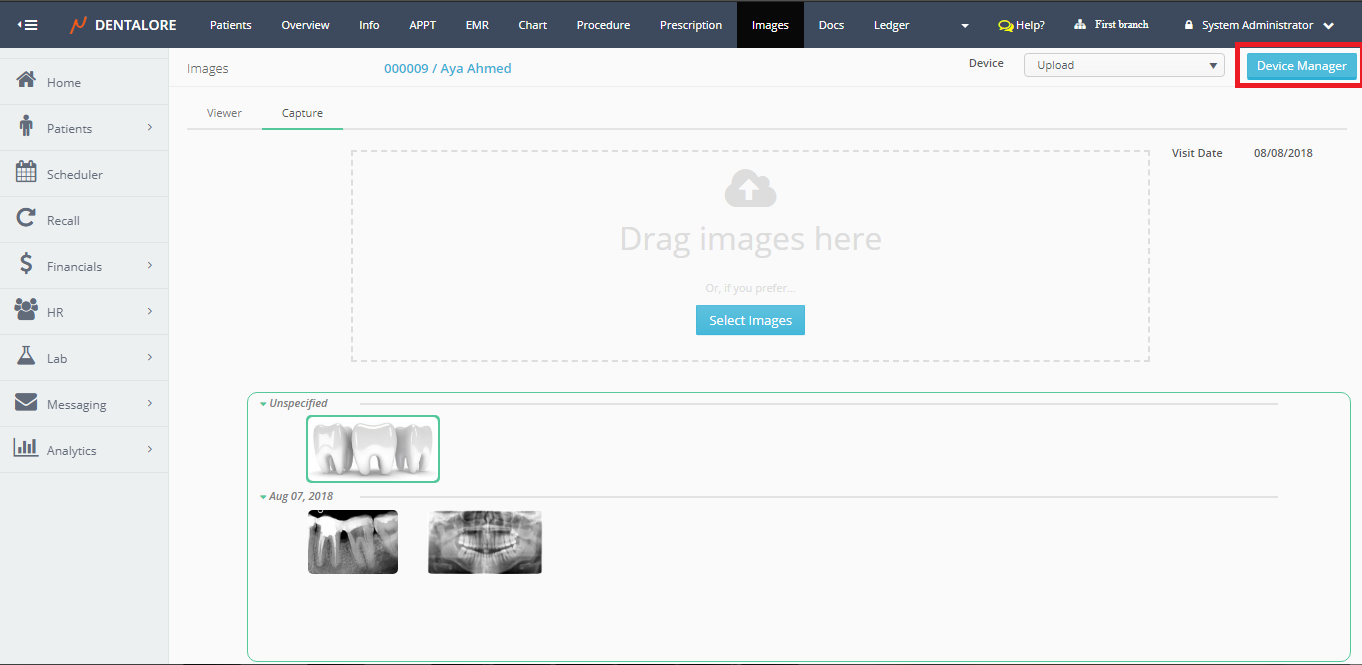Click the Messaging envelope icon
Viewport: 1362px width, 665px height.
[x=26, y=403]
